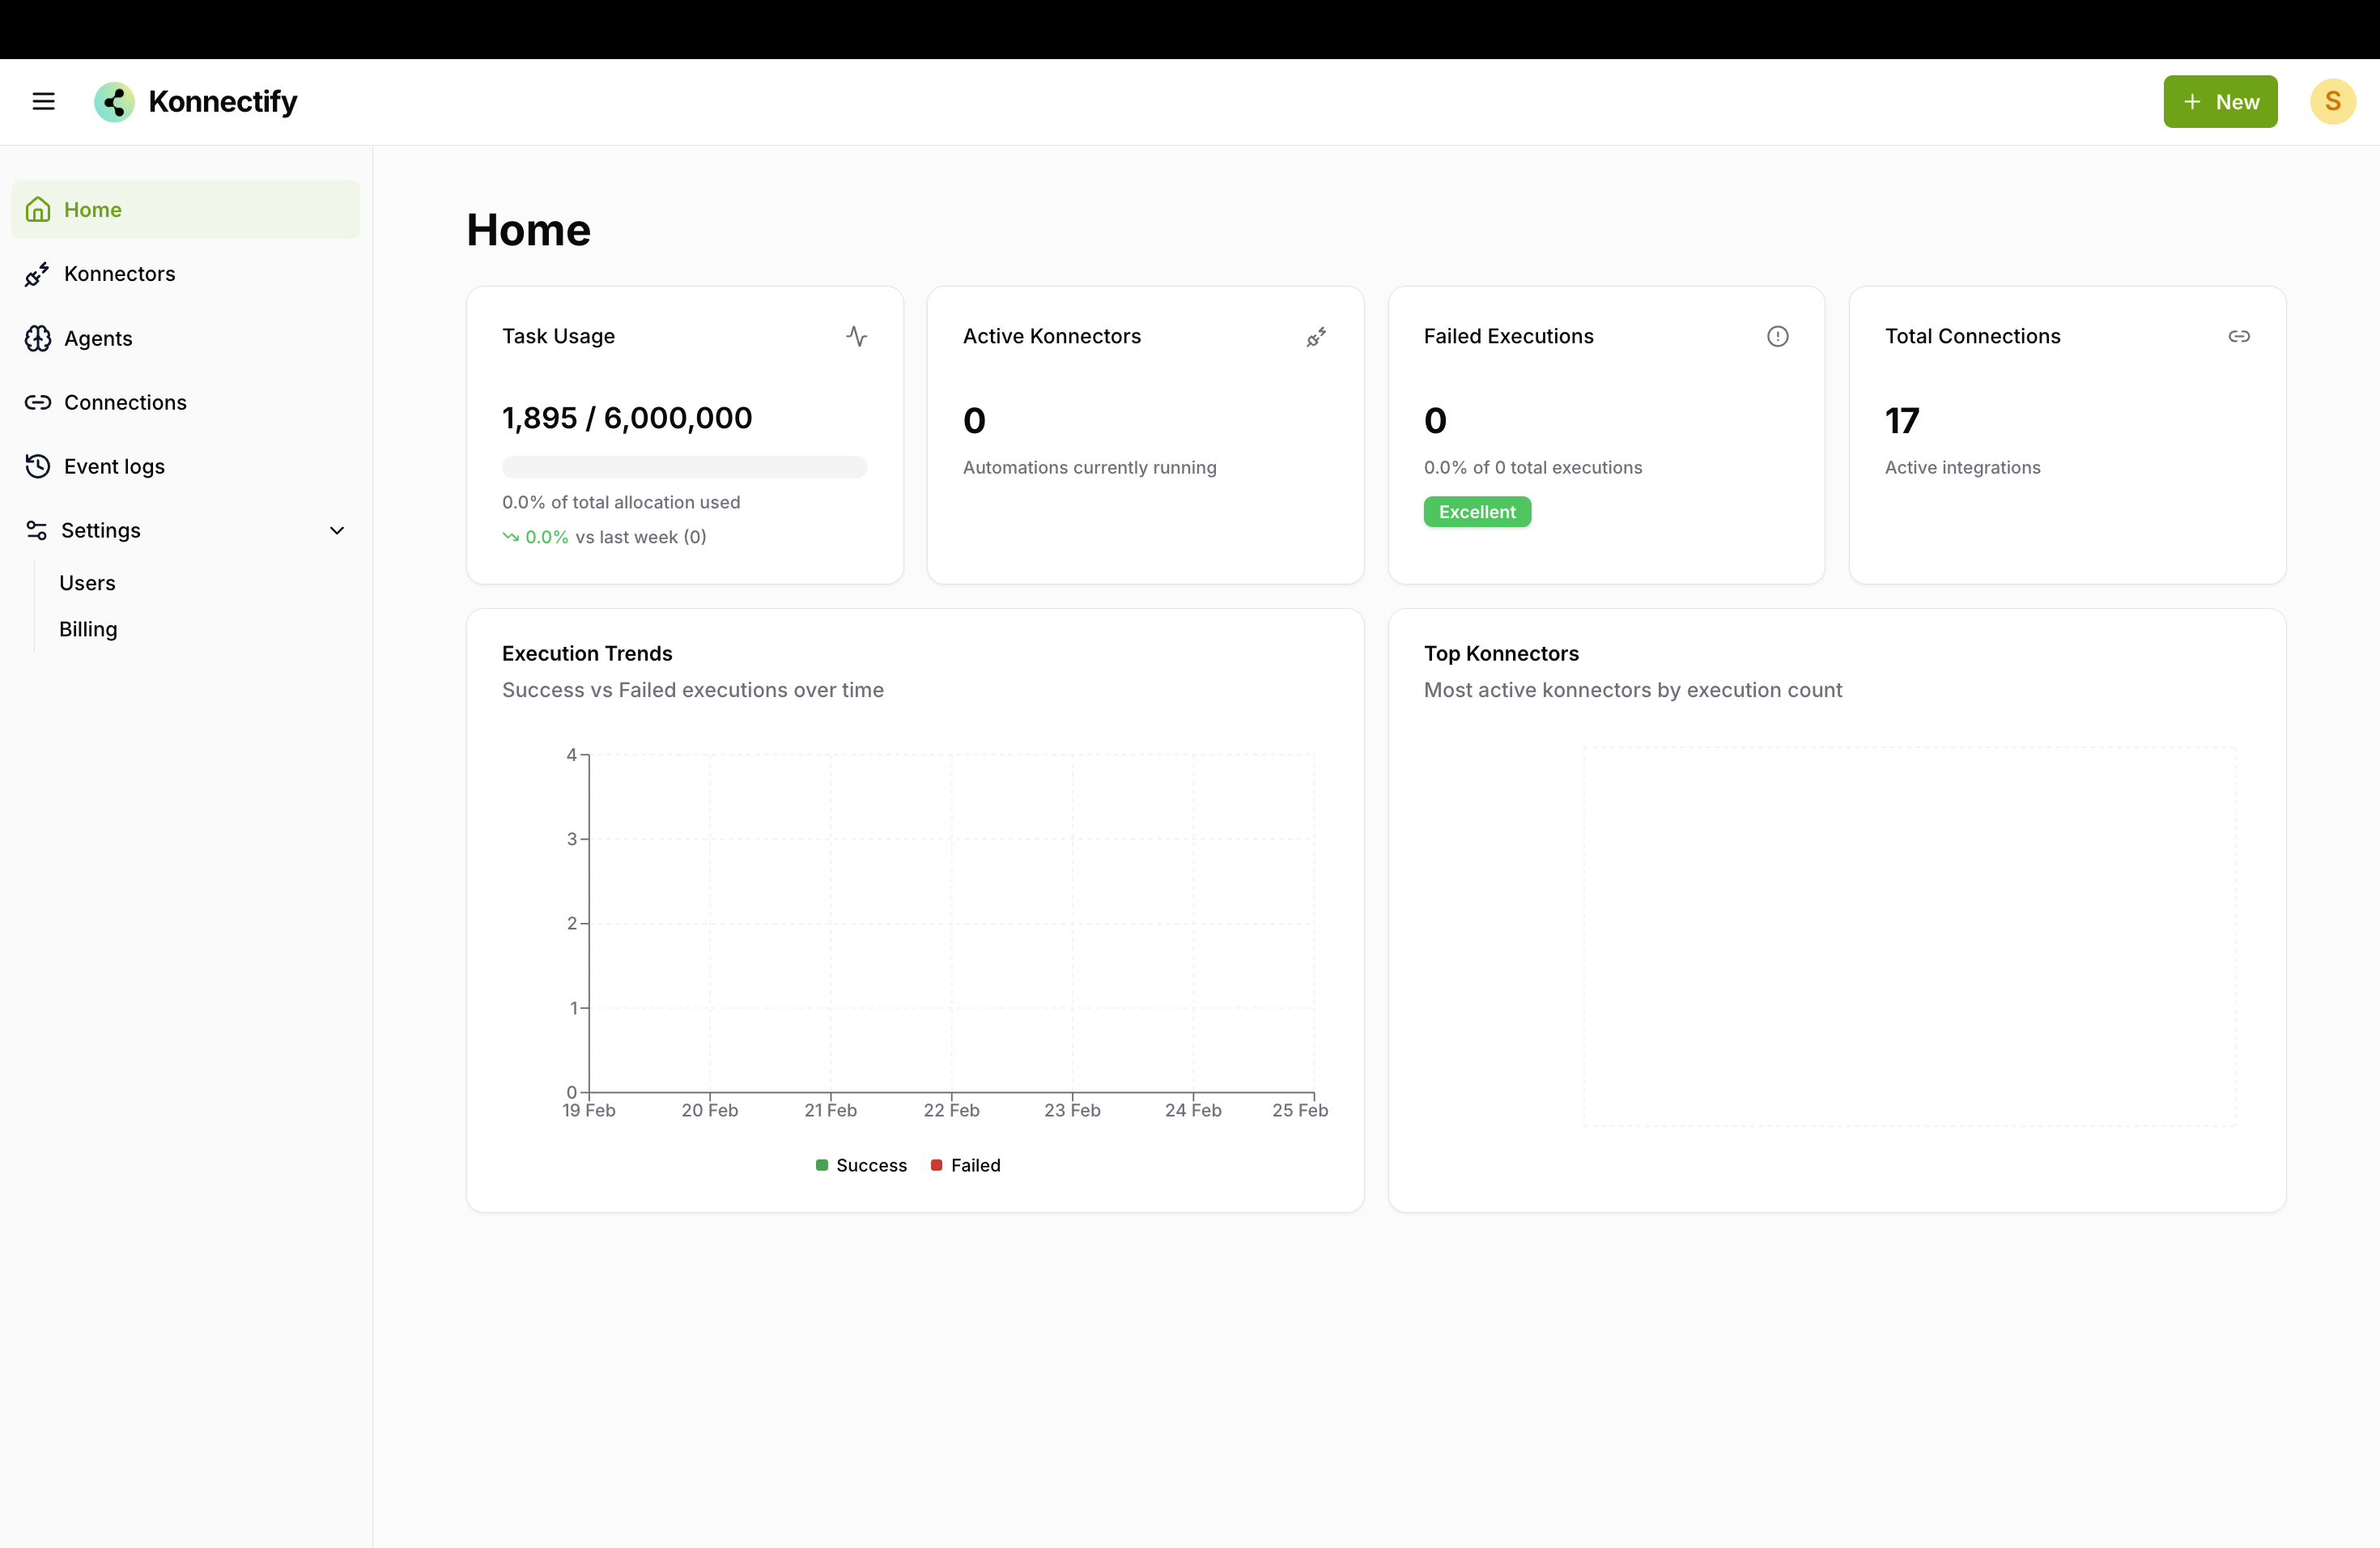Open the Users settings page
This screenshot has width=2380, height=1548.
tap(87, 583)
